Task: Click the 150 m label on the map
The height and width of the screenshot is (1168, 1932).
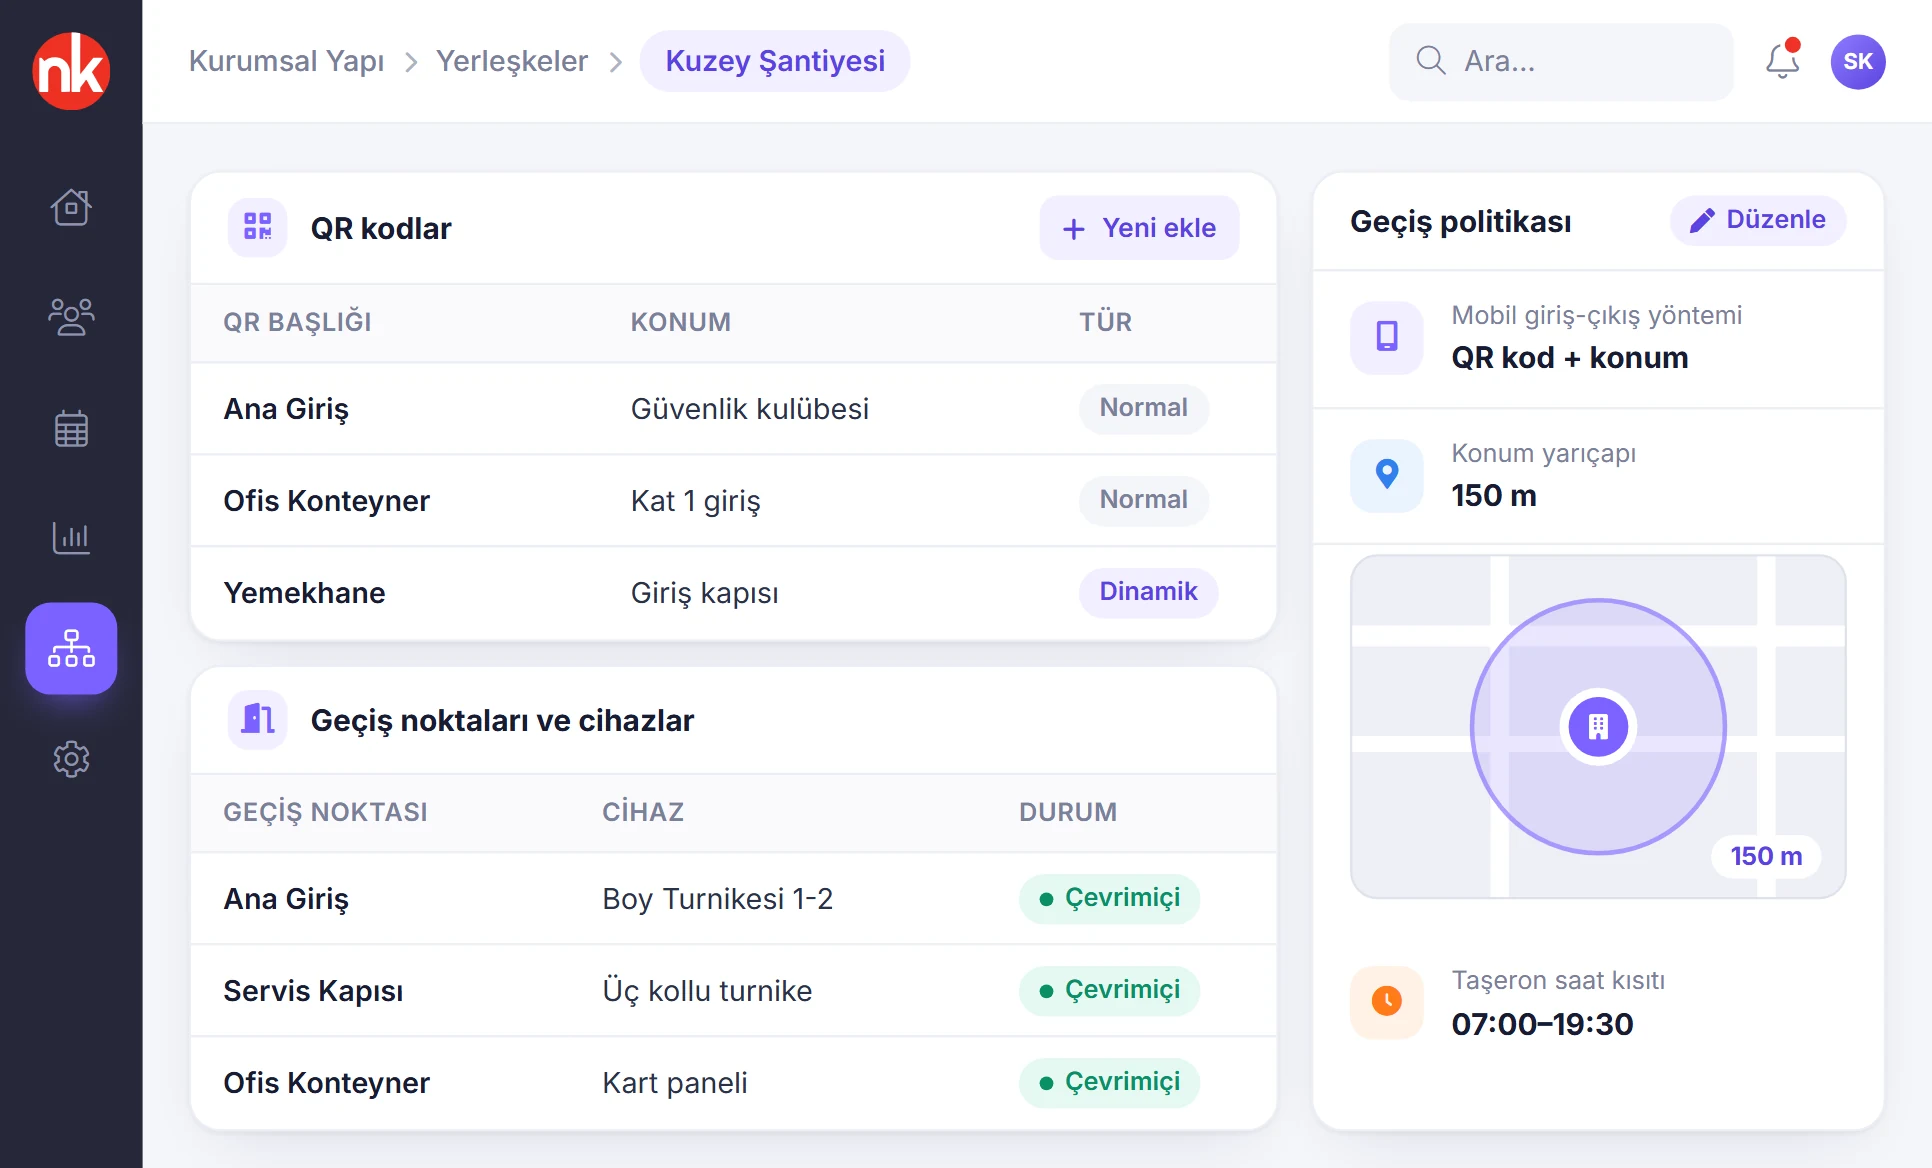Action: click(x=1766, y=857)
